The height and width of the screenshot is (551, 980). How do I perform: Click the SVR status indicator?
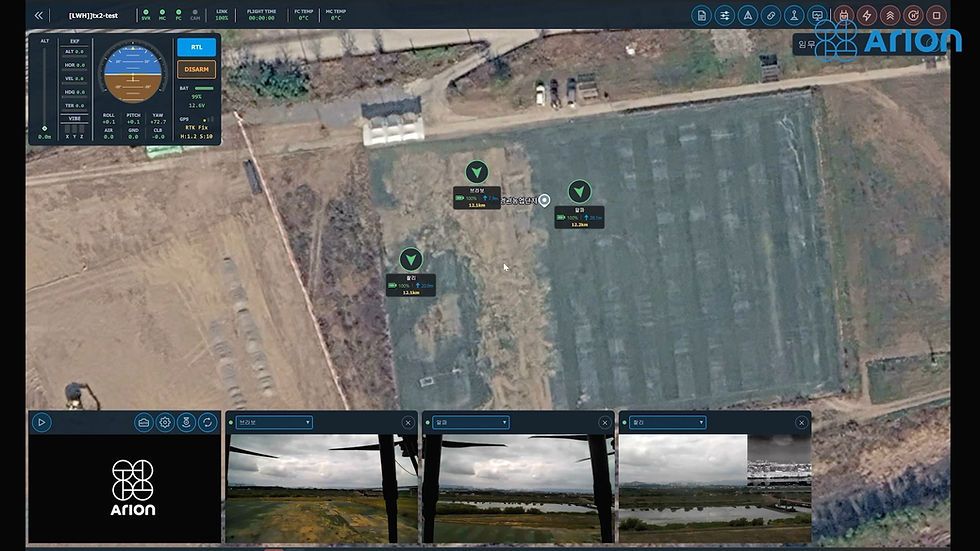tap(146, 15)
